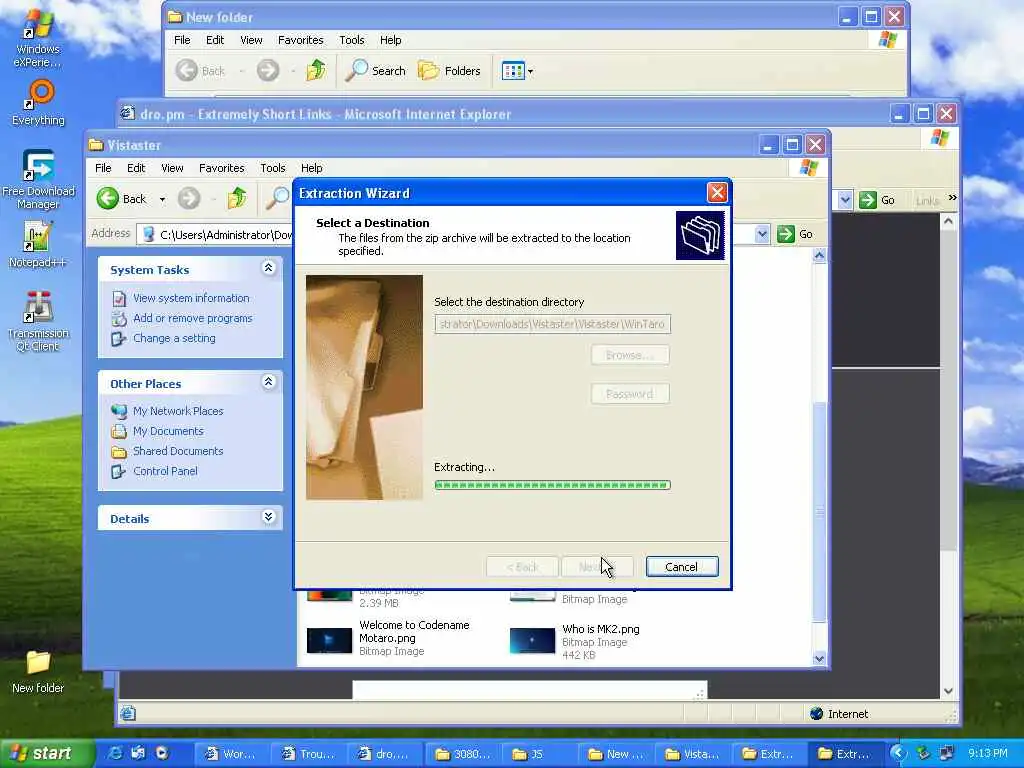Viewport: 1024px width, 768px height.
Task: Click system tray expand arrow
Action: [899, 754]
